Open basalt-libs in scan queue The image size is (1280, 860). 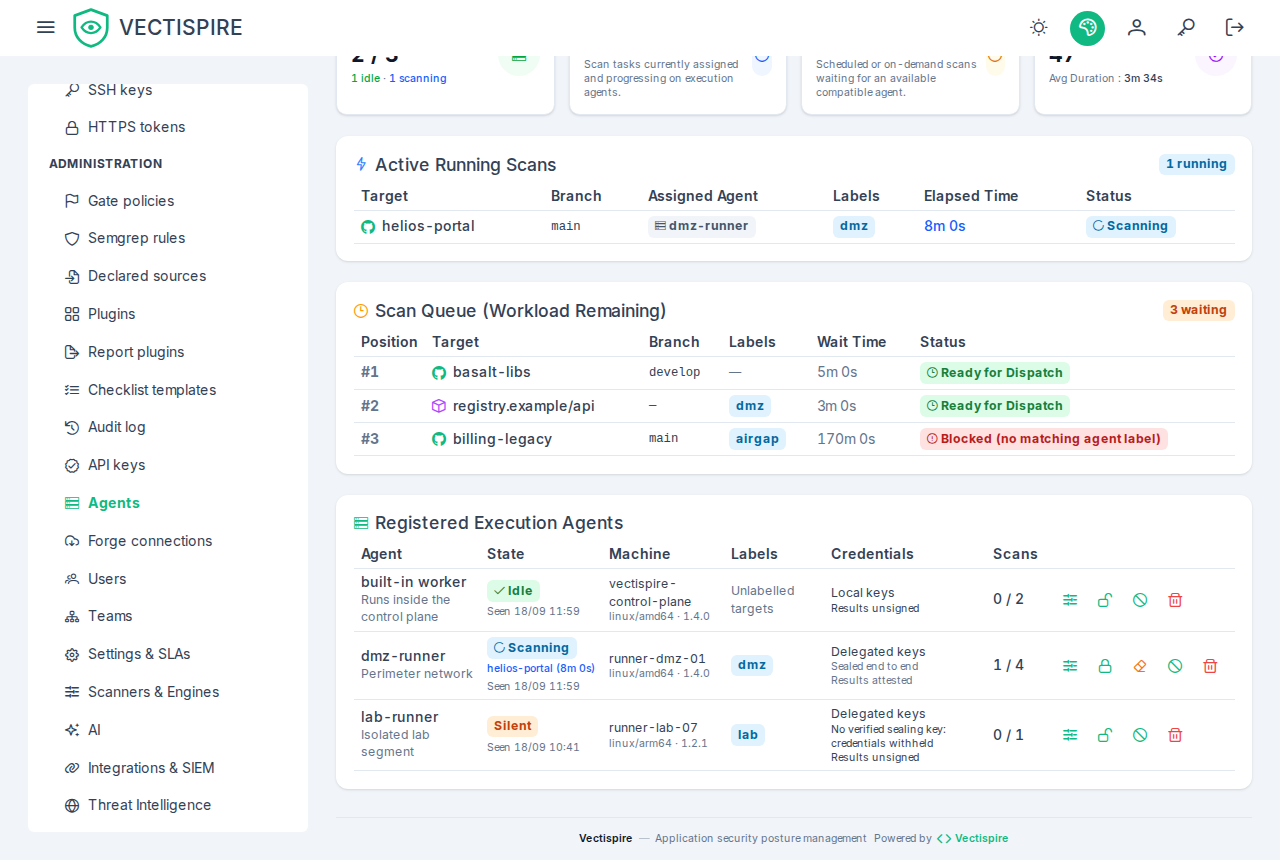(x=491, y=372)
